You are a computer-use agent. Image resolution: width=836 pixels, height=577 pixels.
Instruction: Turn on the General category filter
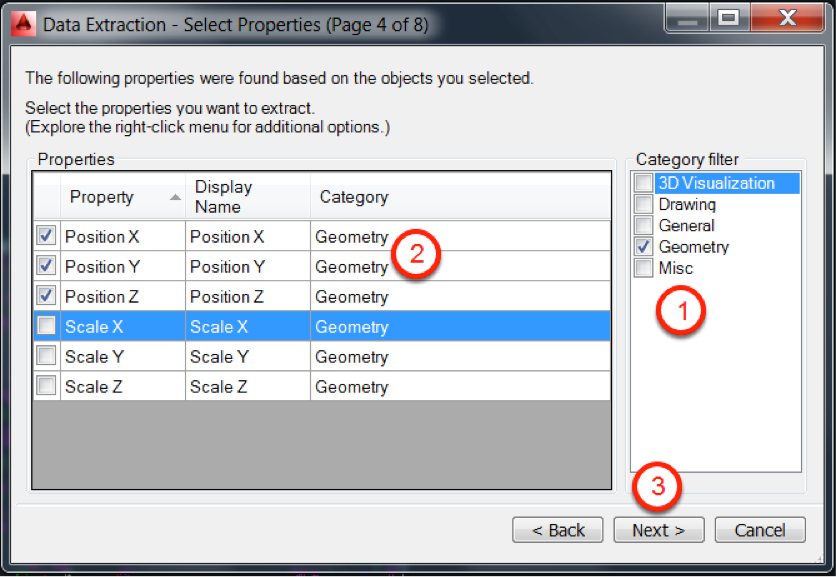(x=644, y=226)
